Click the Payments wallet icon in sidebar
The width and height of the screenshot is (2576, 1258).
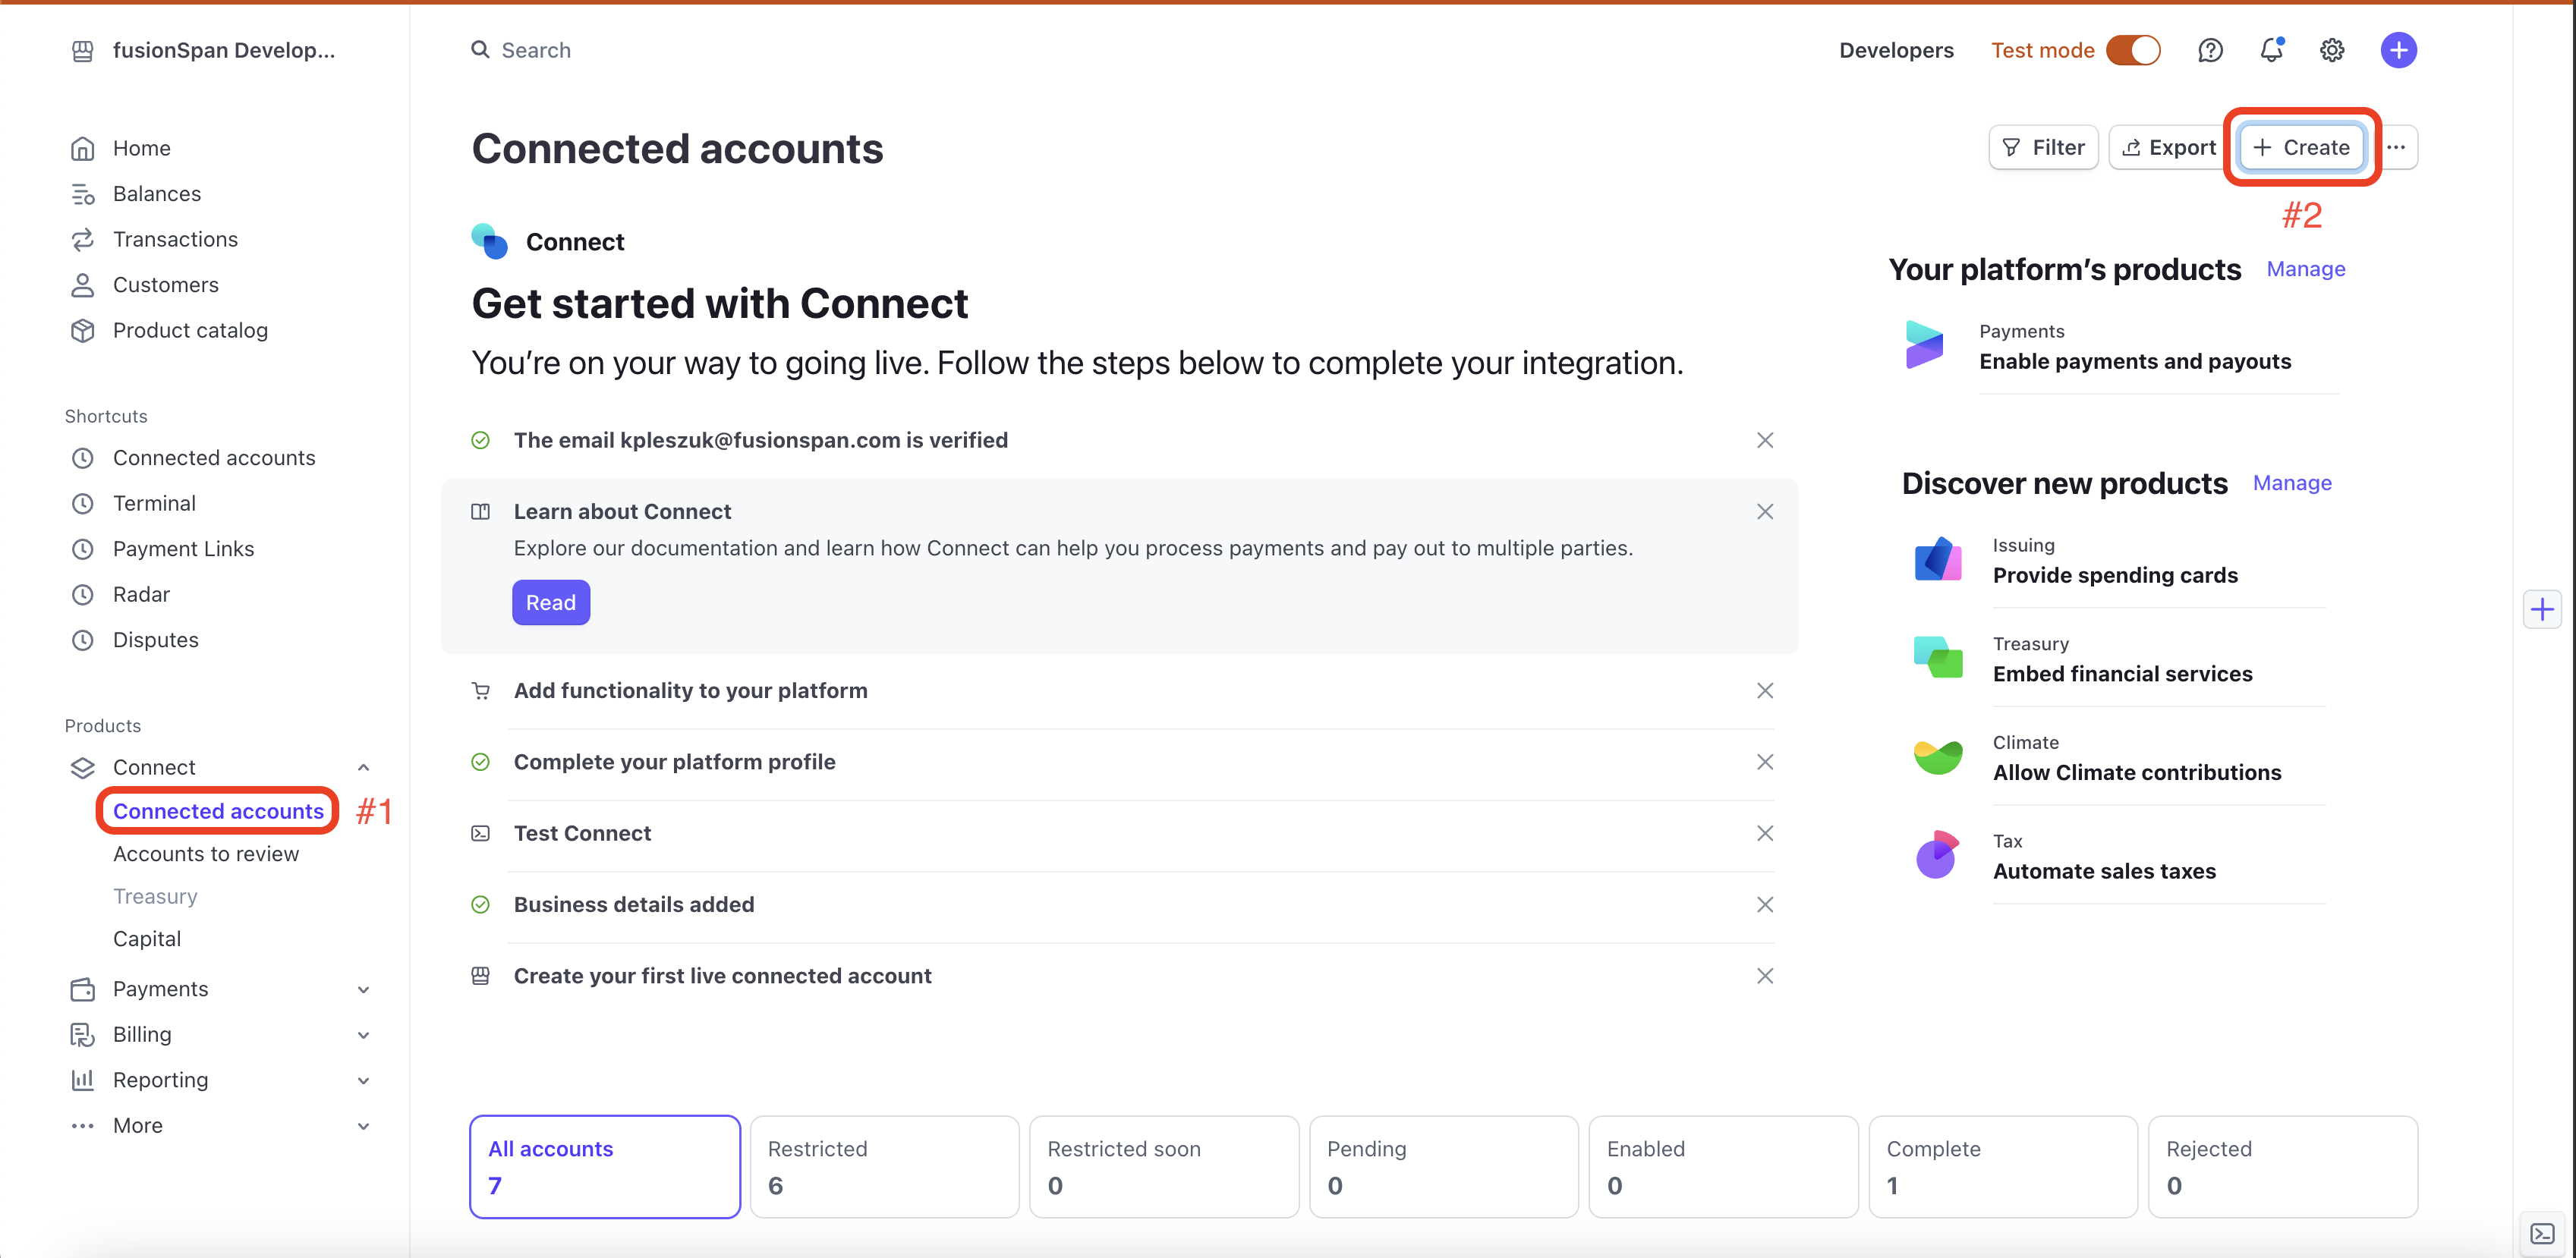coord(83,989)
